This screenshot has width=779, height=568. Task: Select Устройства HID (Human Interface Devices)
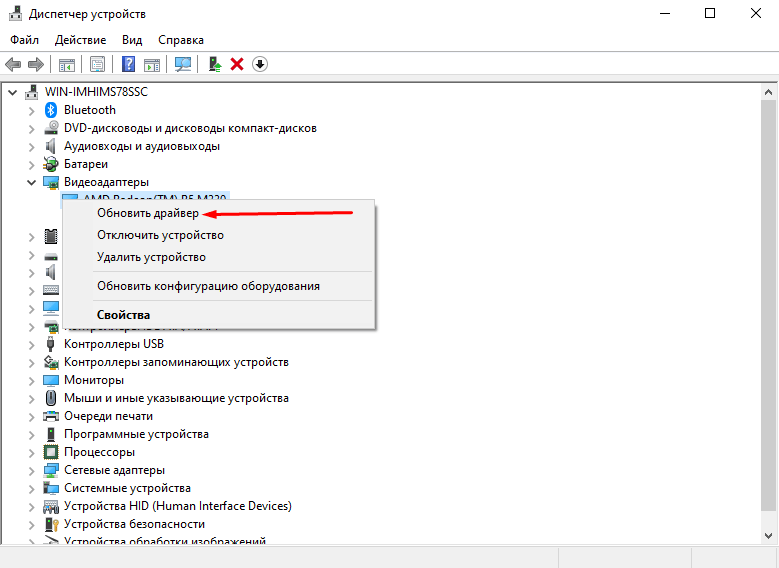point(178,506)
